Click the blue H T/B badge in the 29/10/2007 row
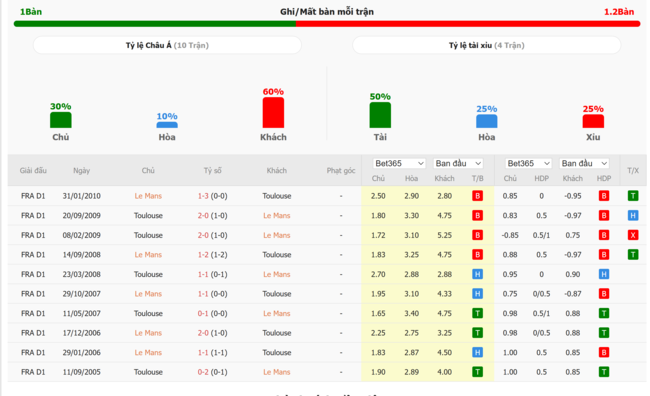The image size is (650, 396). [478, 294]
